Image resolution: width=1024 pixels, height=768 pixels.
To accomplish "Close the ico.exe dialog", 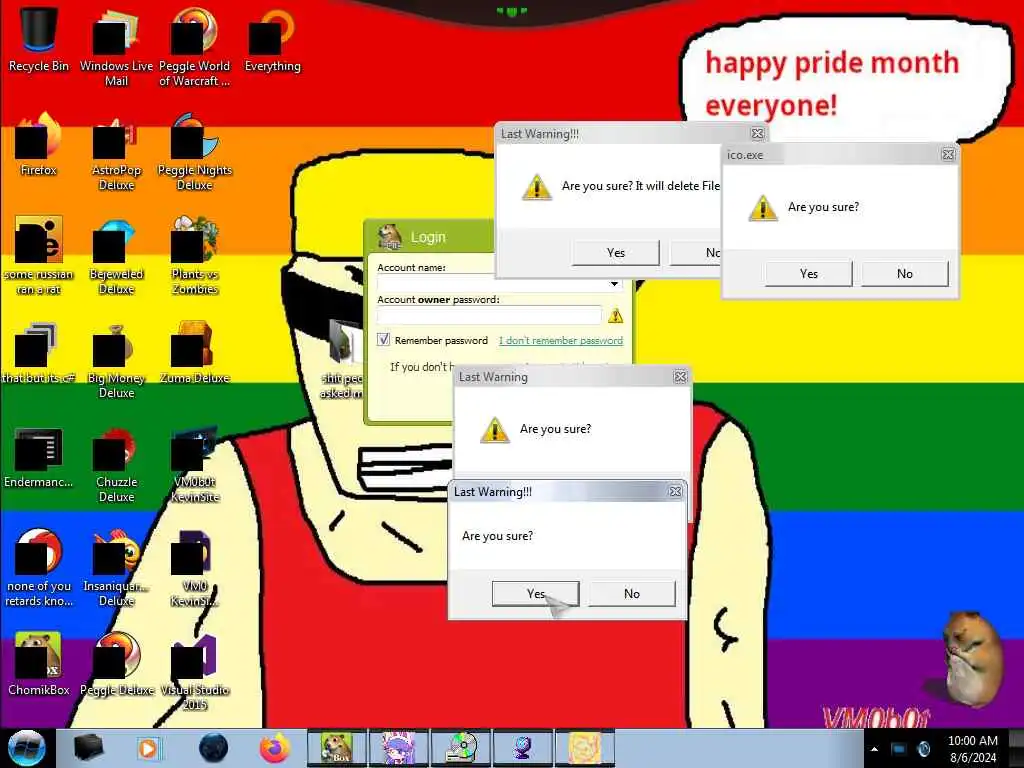I will pyautogui.click(x=948, y=155).
